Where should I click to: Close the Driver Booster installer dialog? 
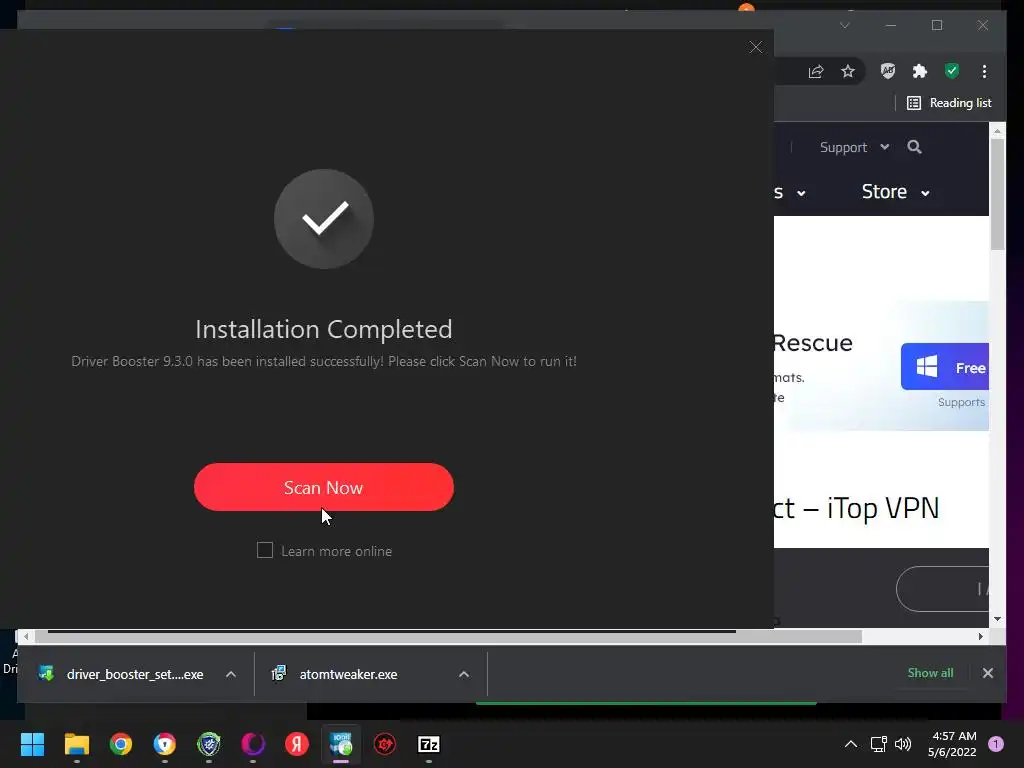(756, 47)
